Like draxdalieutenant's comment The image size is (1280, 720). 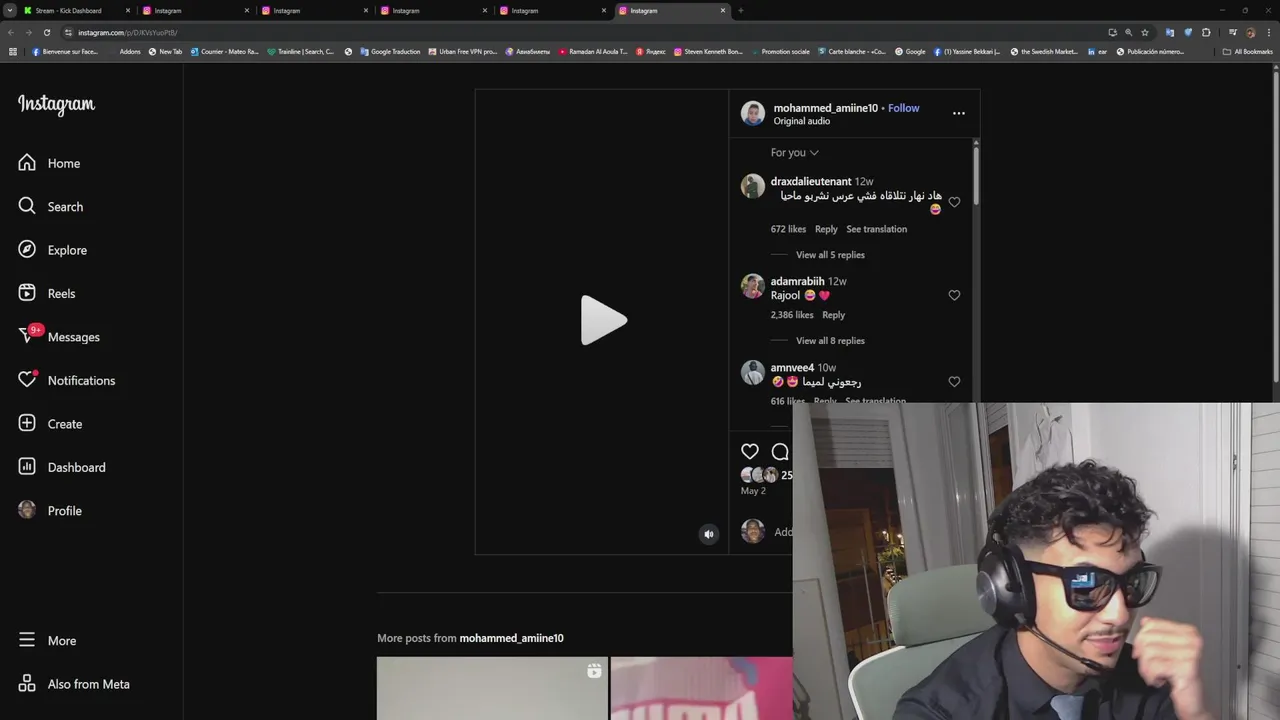954,202
